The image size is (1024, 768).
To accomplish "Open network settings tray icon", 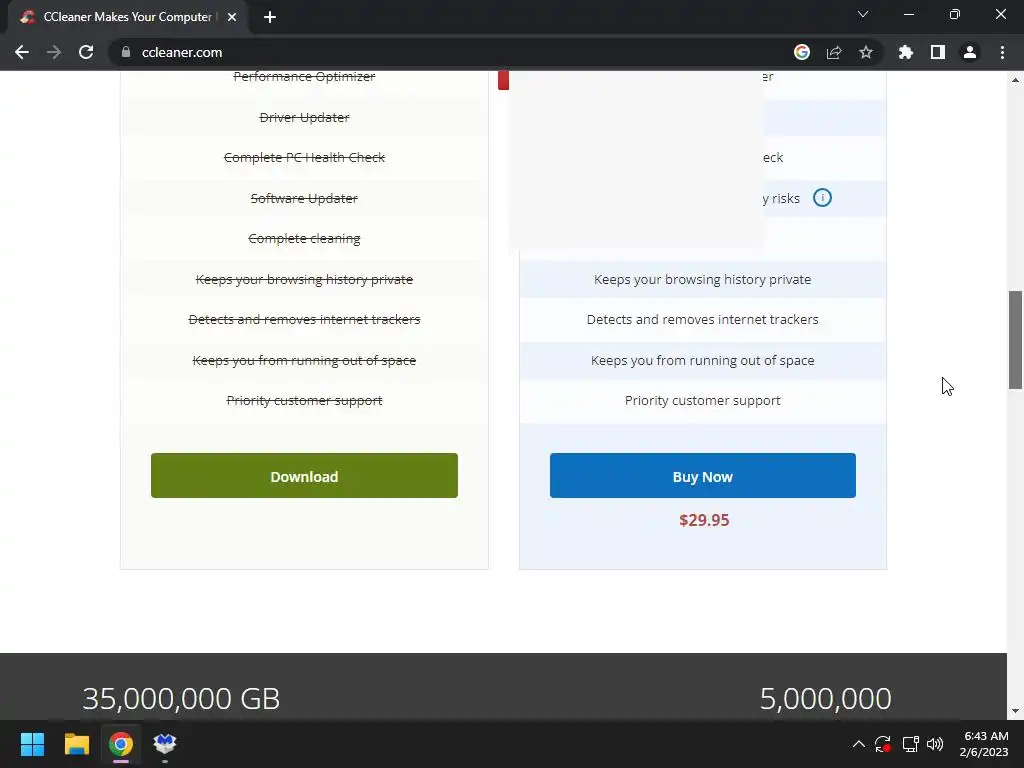I will (910, 744).
